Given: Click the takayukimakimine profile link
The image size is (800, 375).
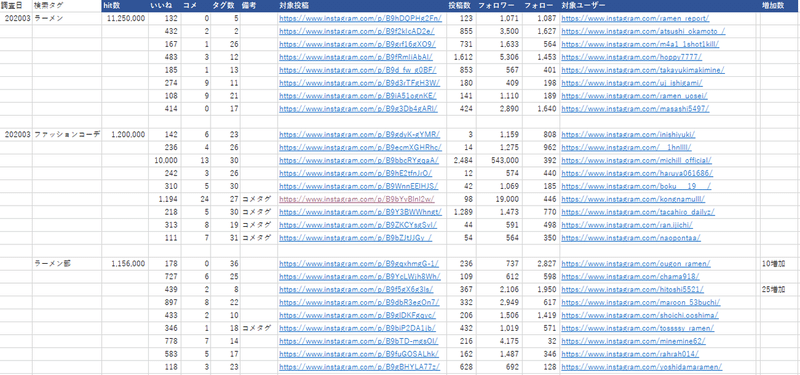Looking at the screenshot, I should [643, 70].
